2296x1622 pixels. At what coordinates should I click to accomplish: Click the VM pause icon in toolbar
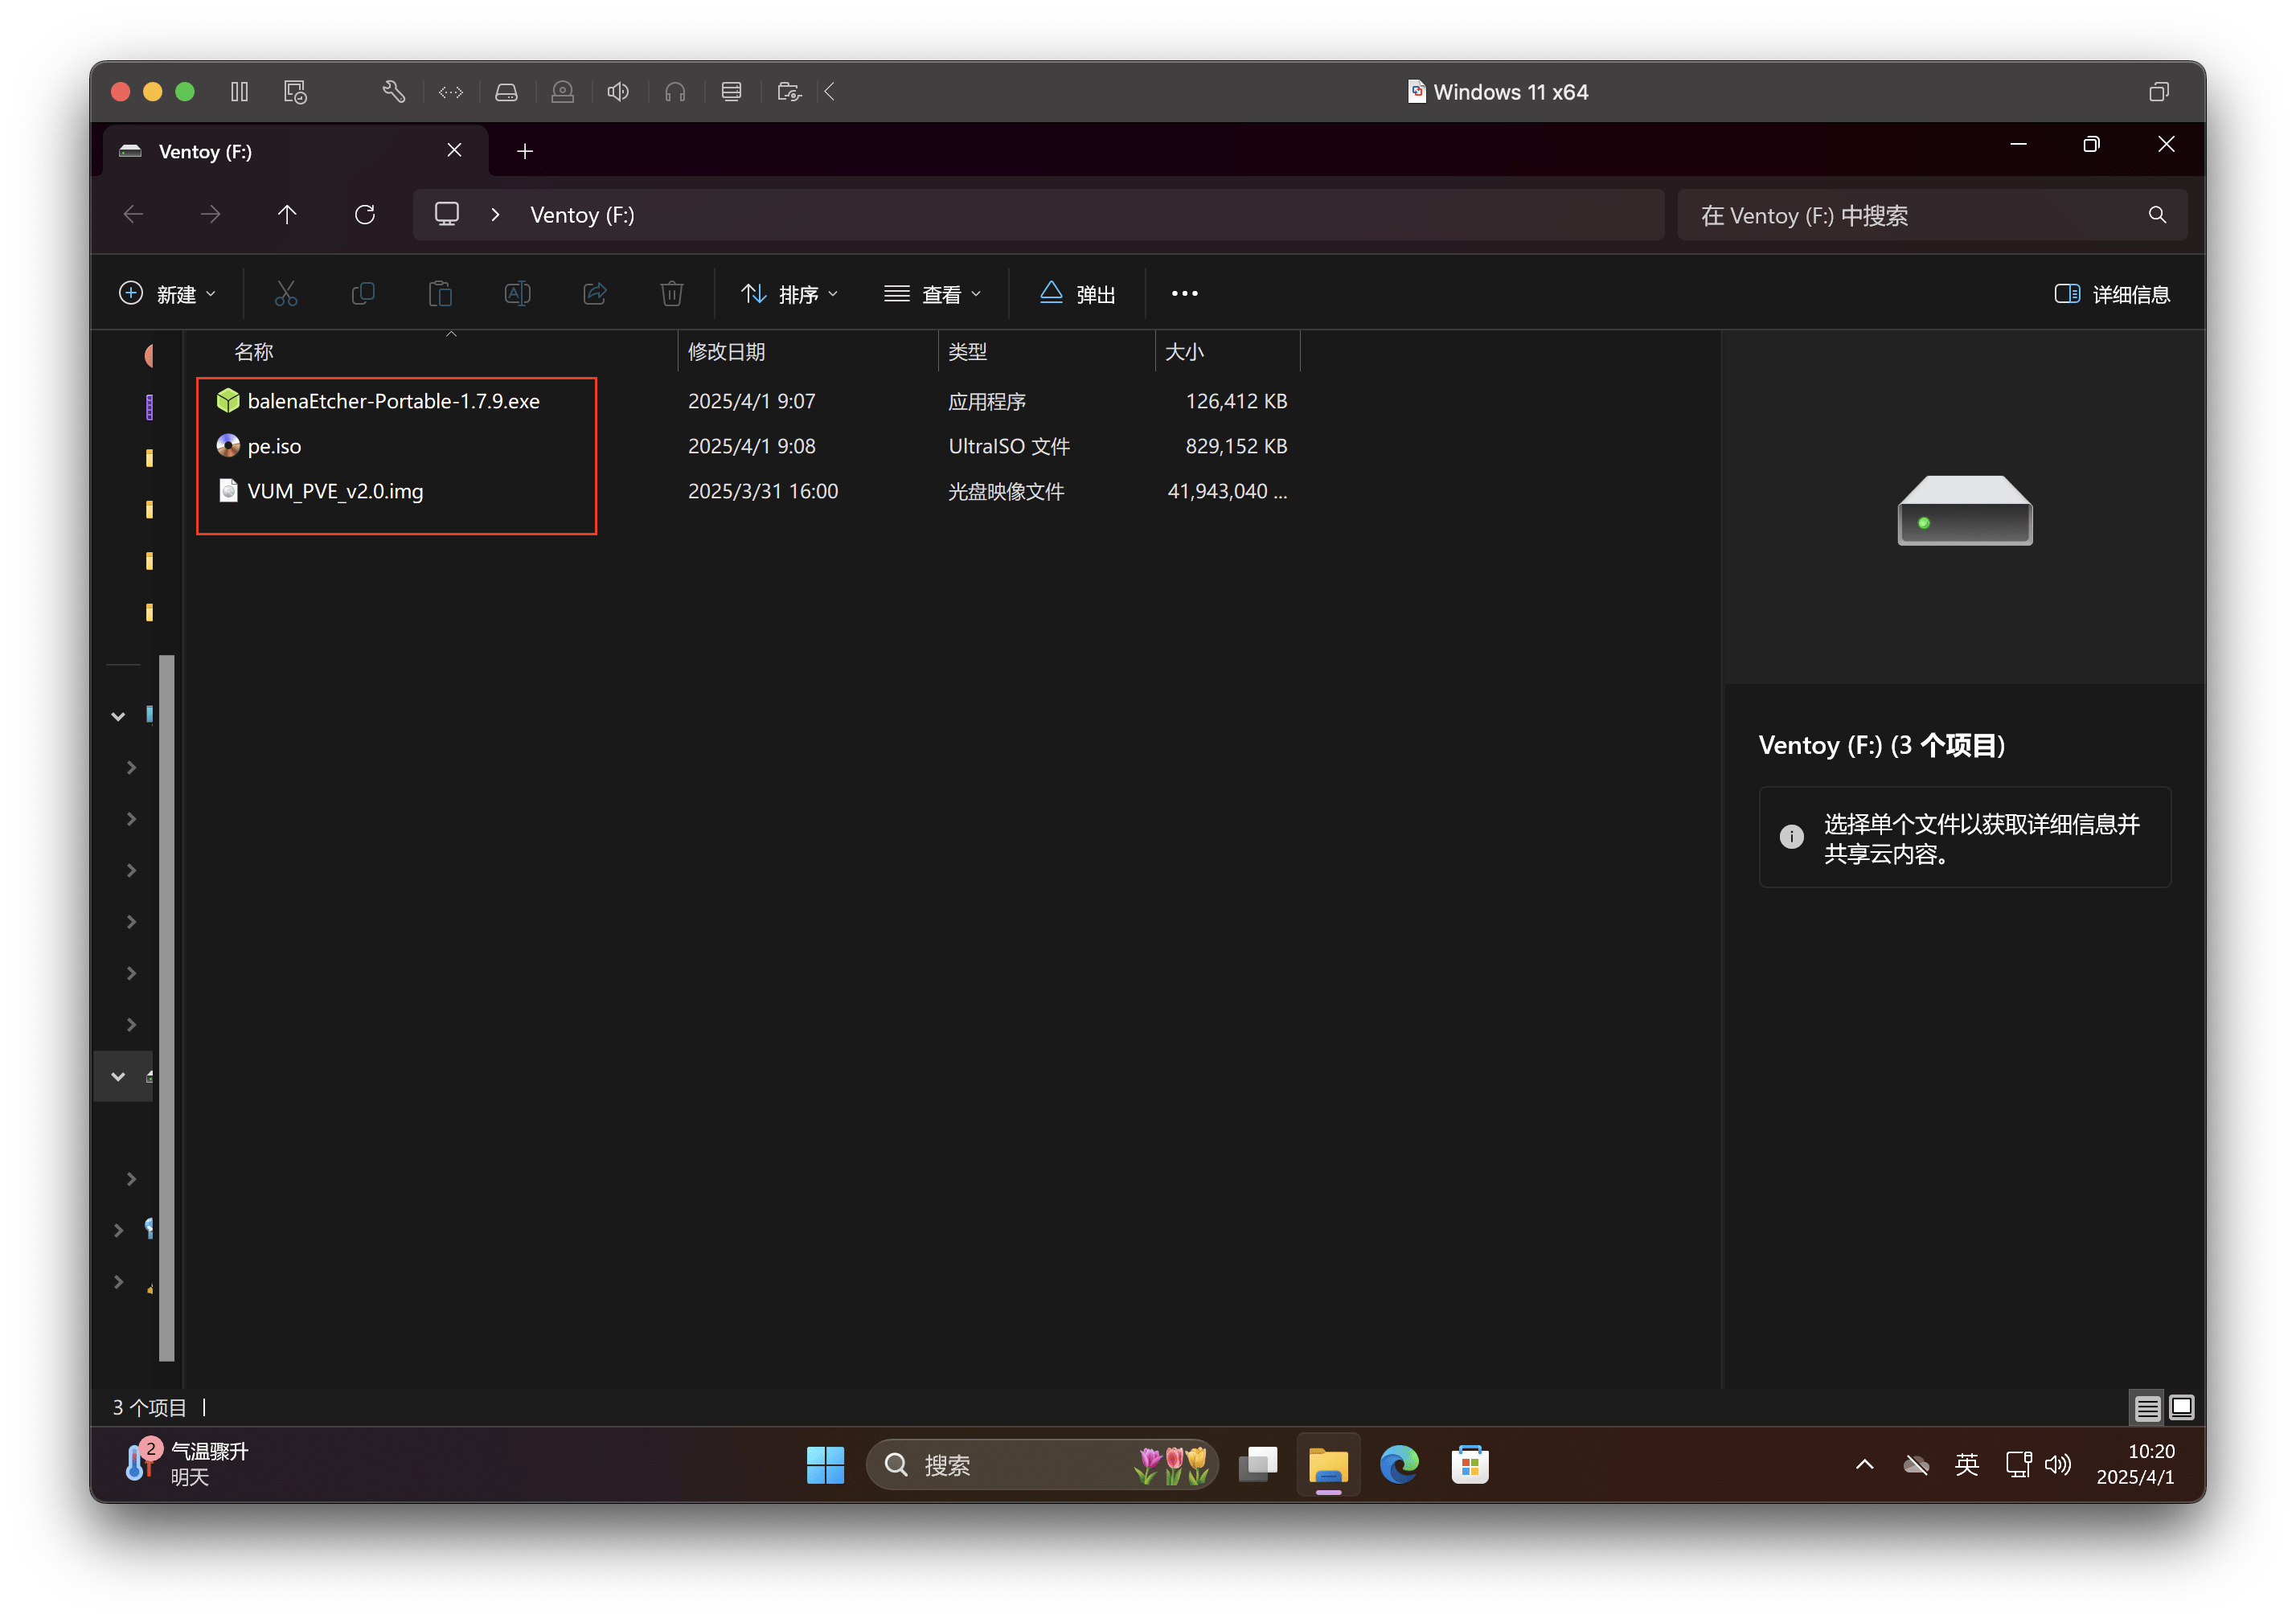[239, 92]
